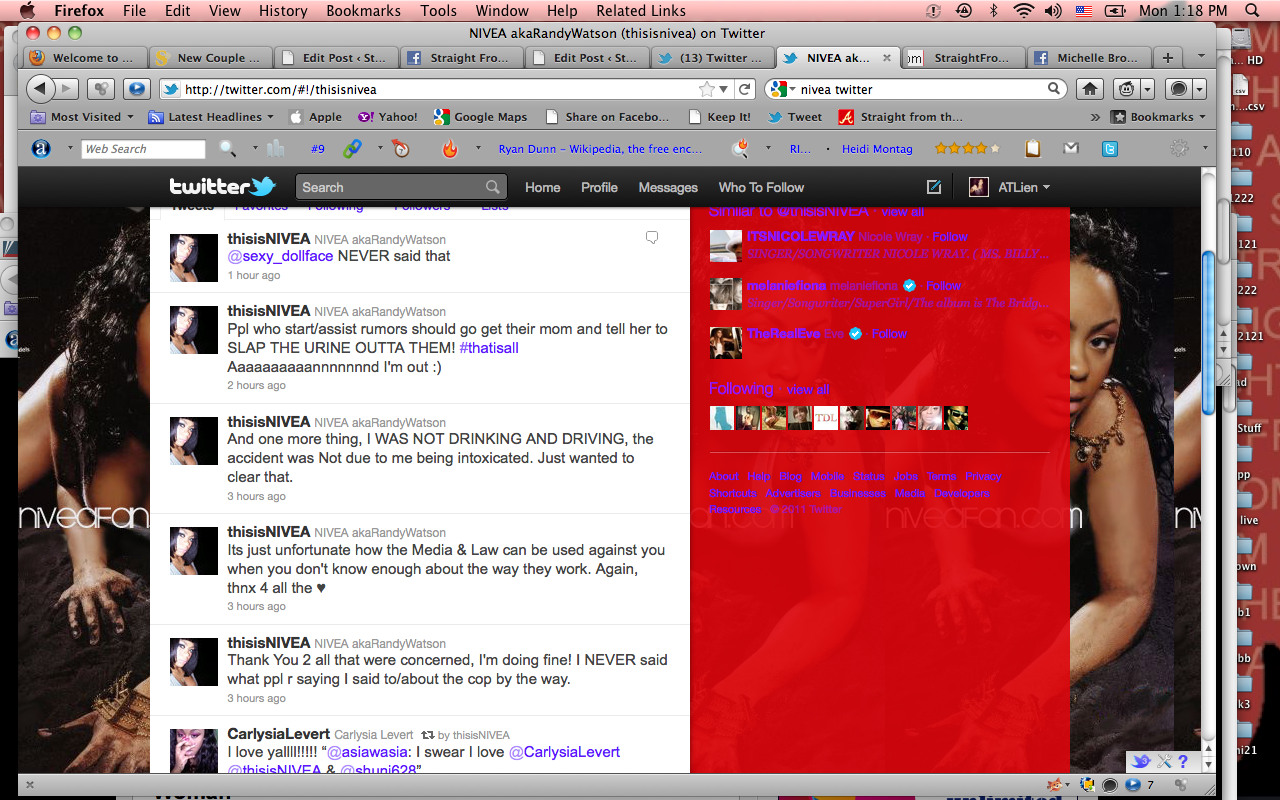Open the History menu in the menu bar
The width and height of the screenshot is (1280, 800).
[283, 11]
